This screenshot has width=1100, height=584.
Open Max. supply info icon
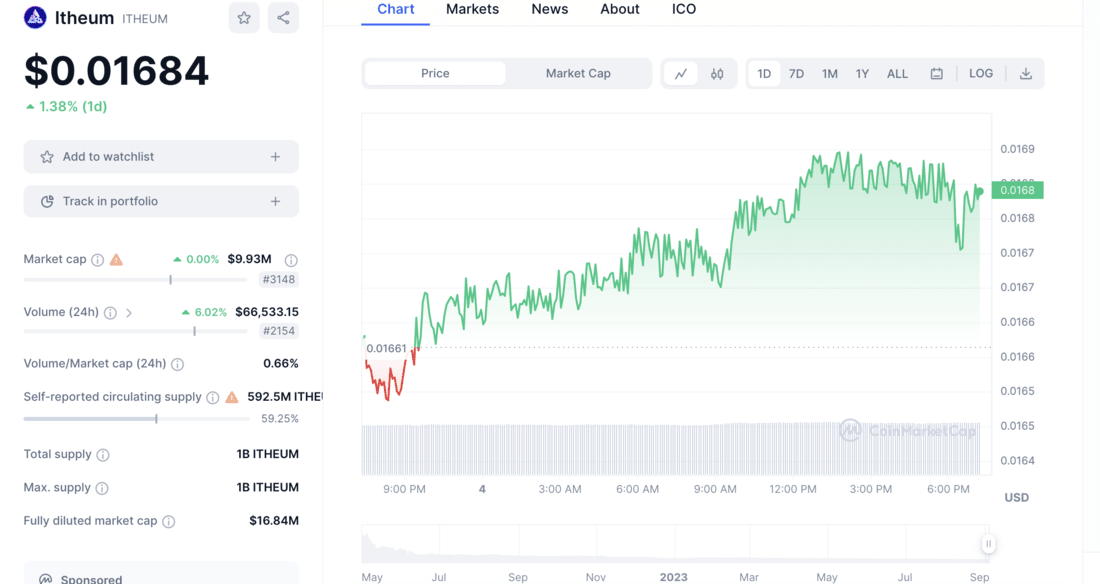(102, 488)
